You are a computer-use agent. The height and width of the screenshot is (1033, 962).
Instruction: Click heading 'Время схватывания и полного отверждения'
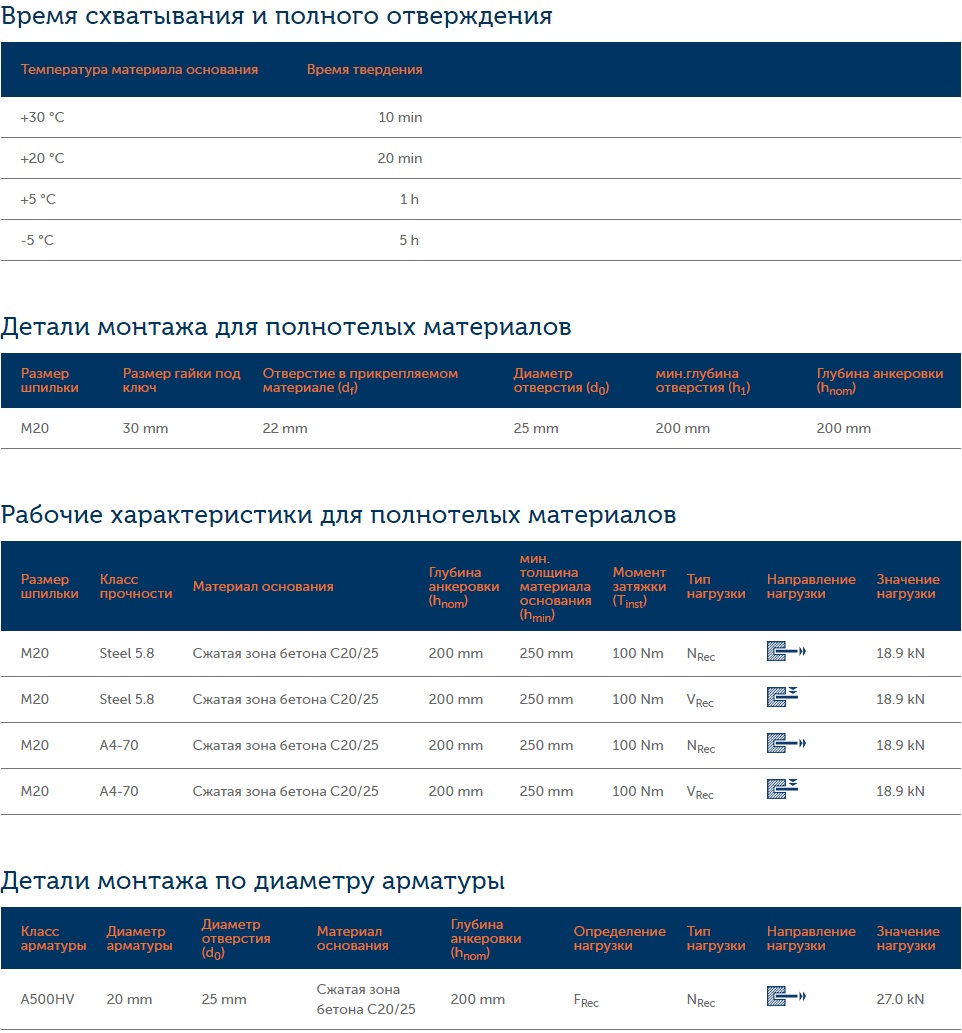point(276,17)
